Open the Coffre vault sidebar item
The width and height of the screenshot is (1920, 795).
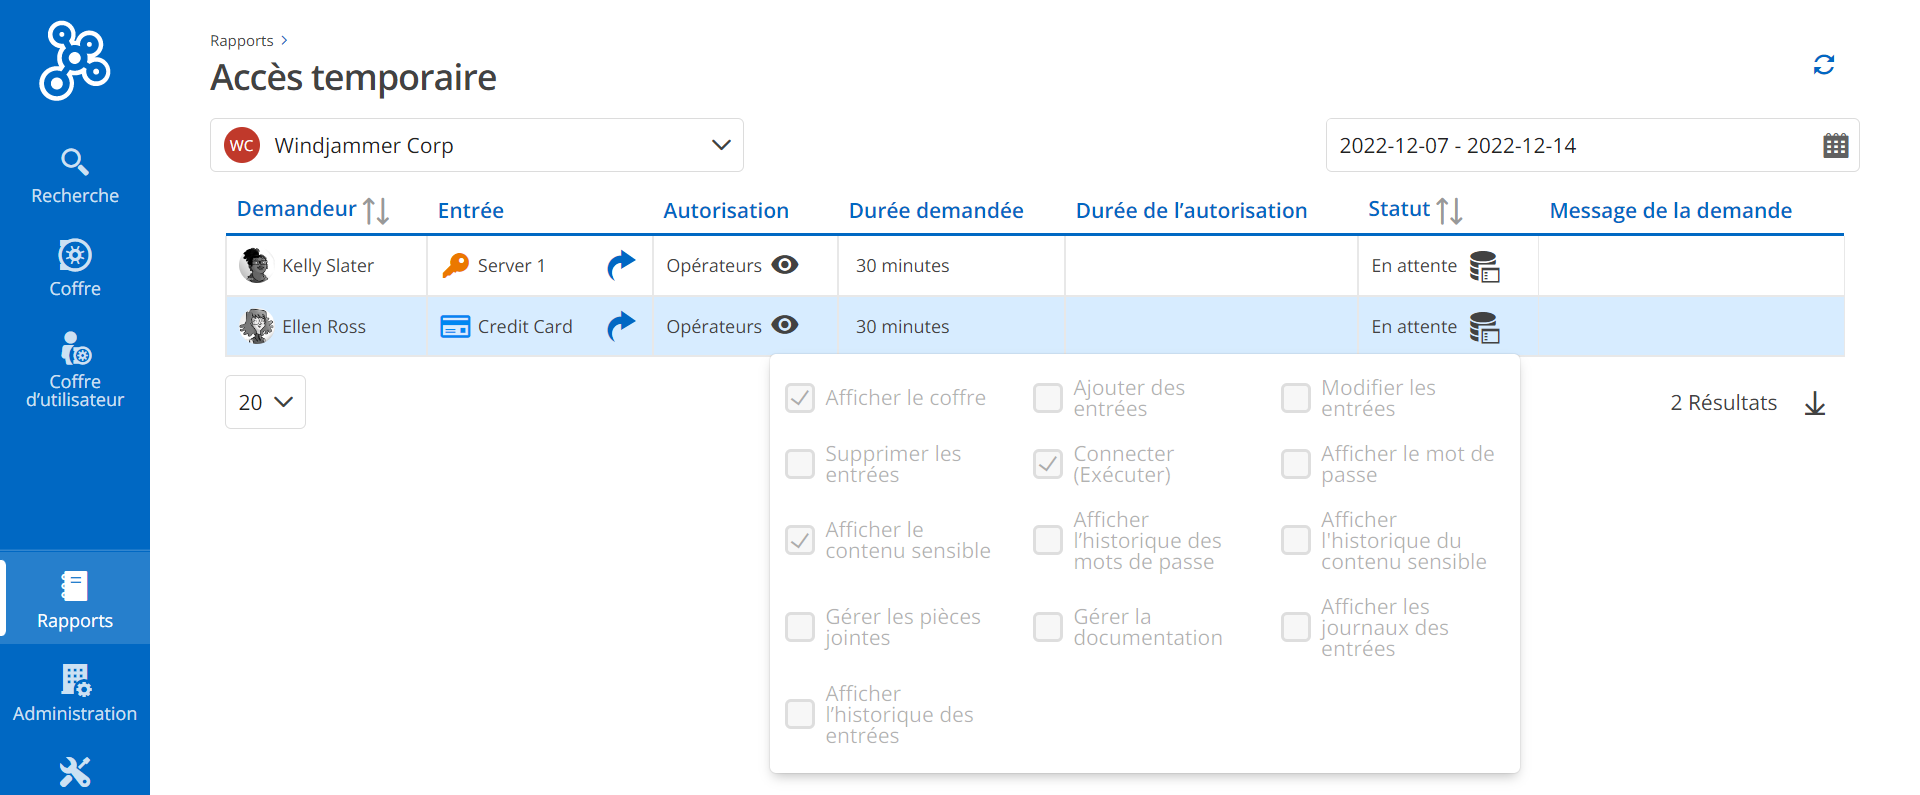coord(75,268)
